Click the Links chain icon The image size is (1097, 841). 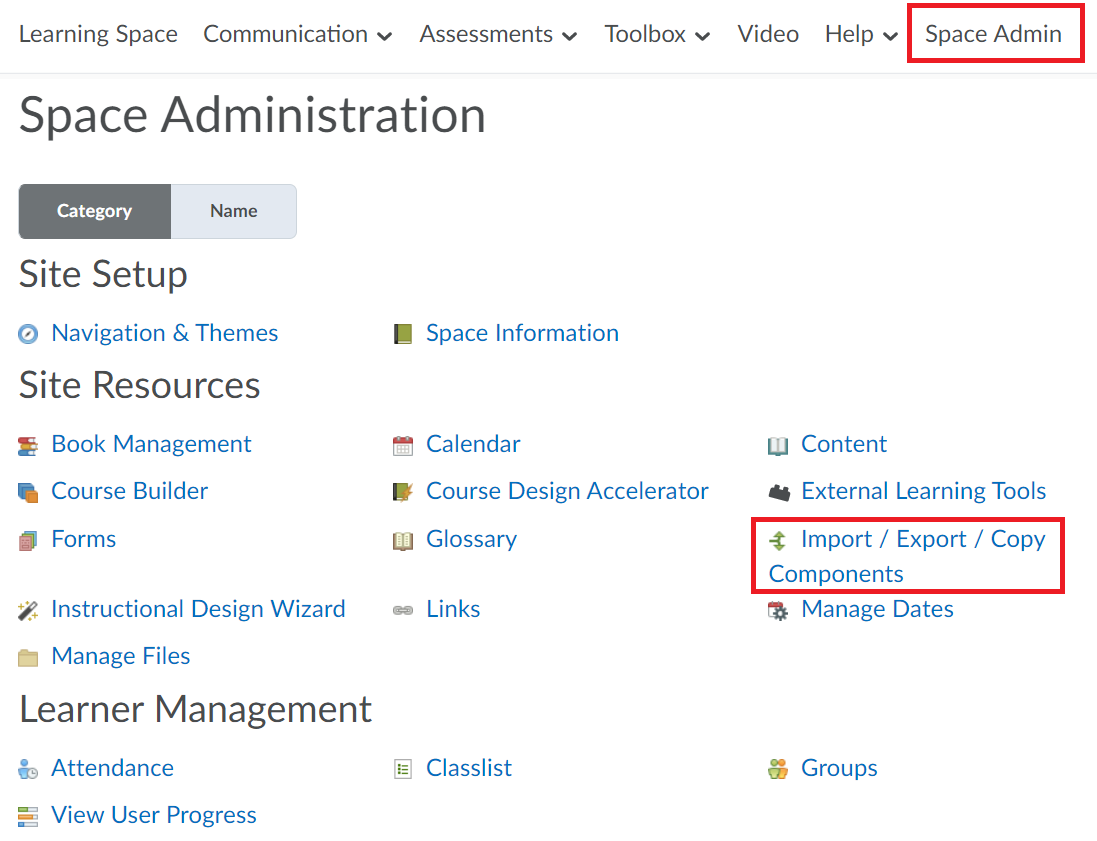pos(403,611)
